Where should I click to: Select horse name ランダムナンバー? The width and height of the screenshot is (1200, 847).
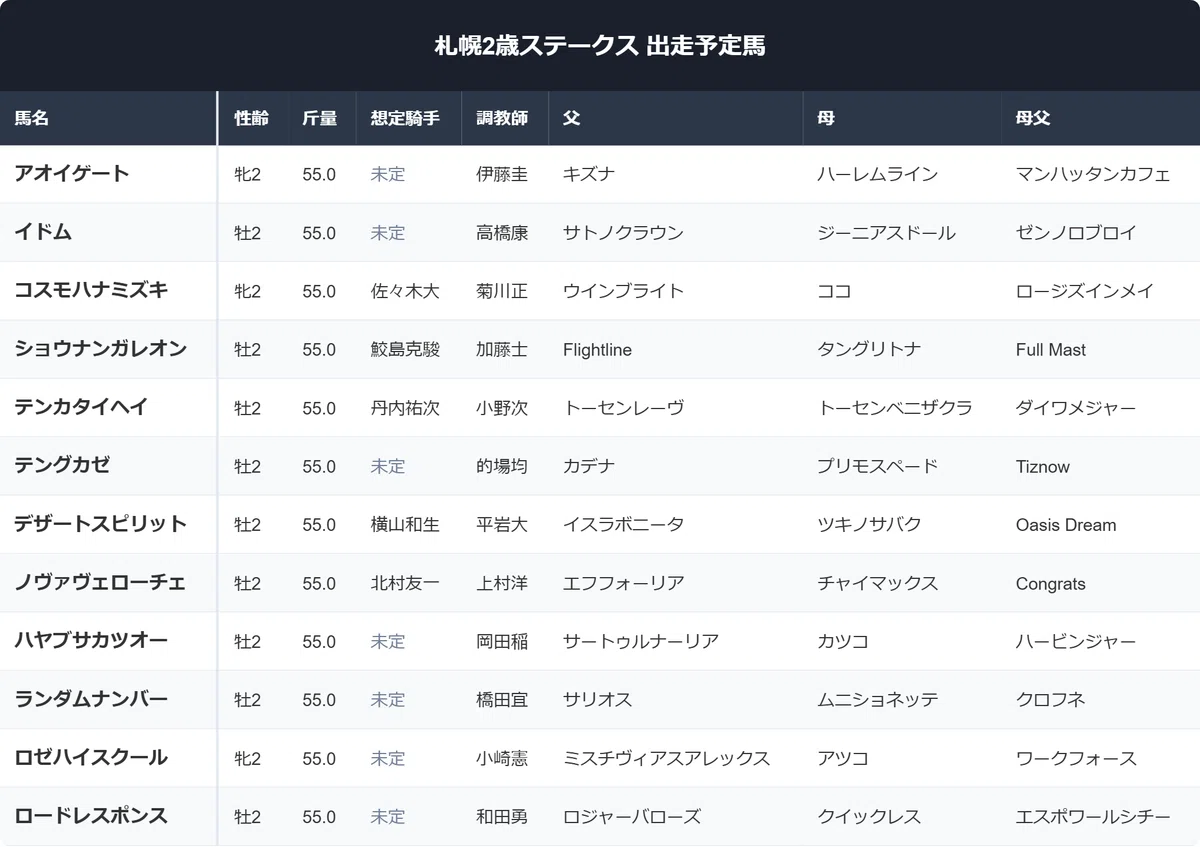tap(91, 700)
